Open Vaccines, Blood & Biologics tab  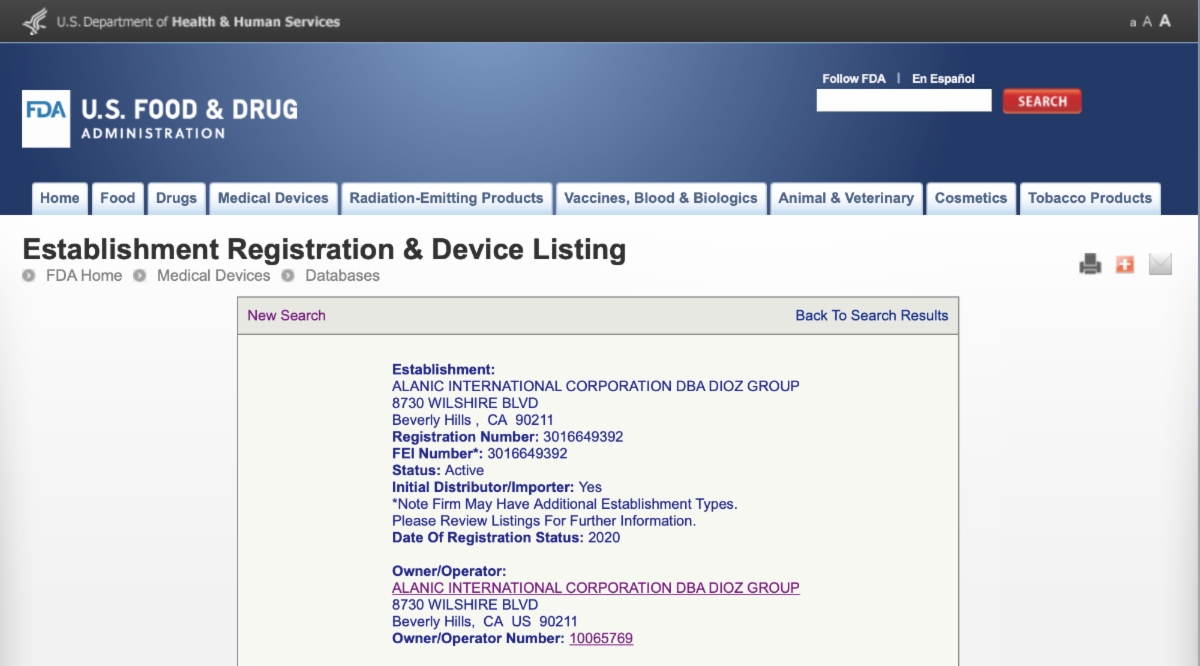(x=661, y=198)
